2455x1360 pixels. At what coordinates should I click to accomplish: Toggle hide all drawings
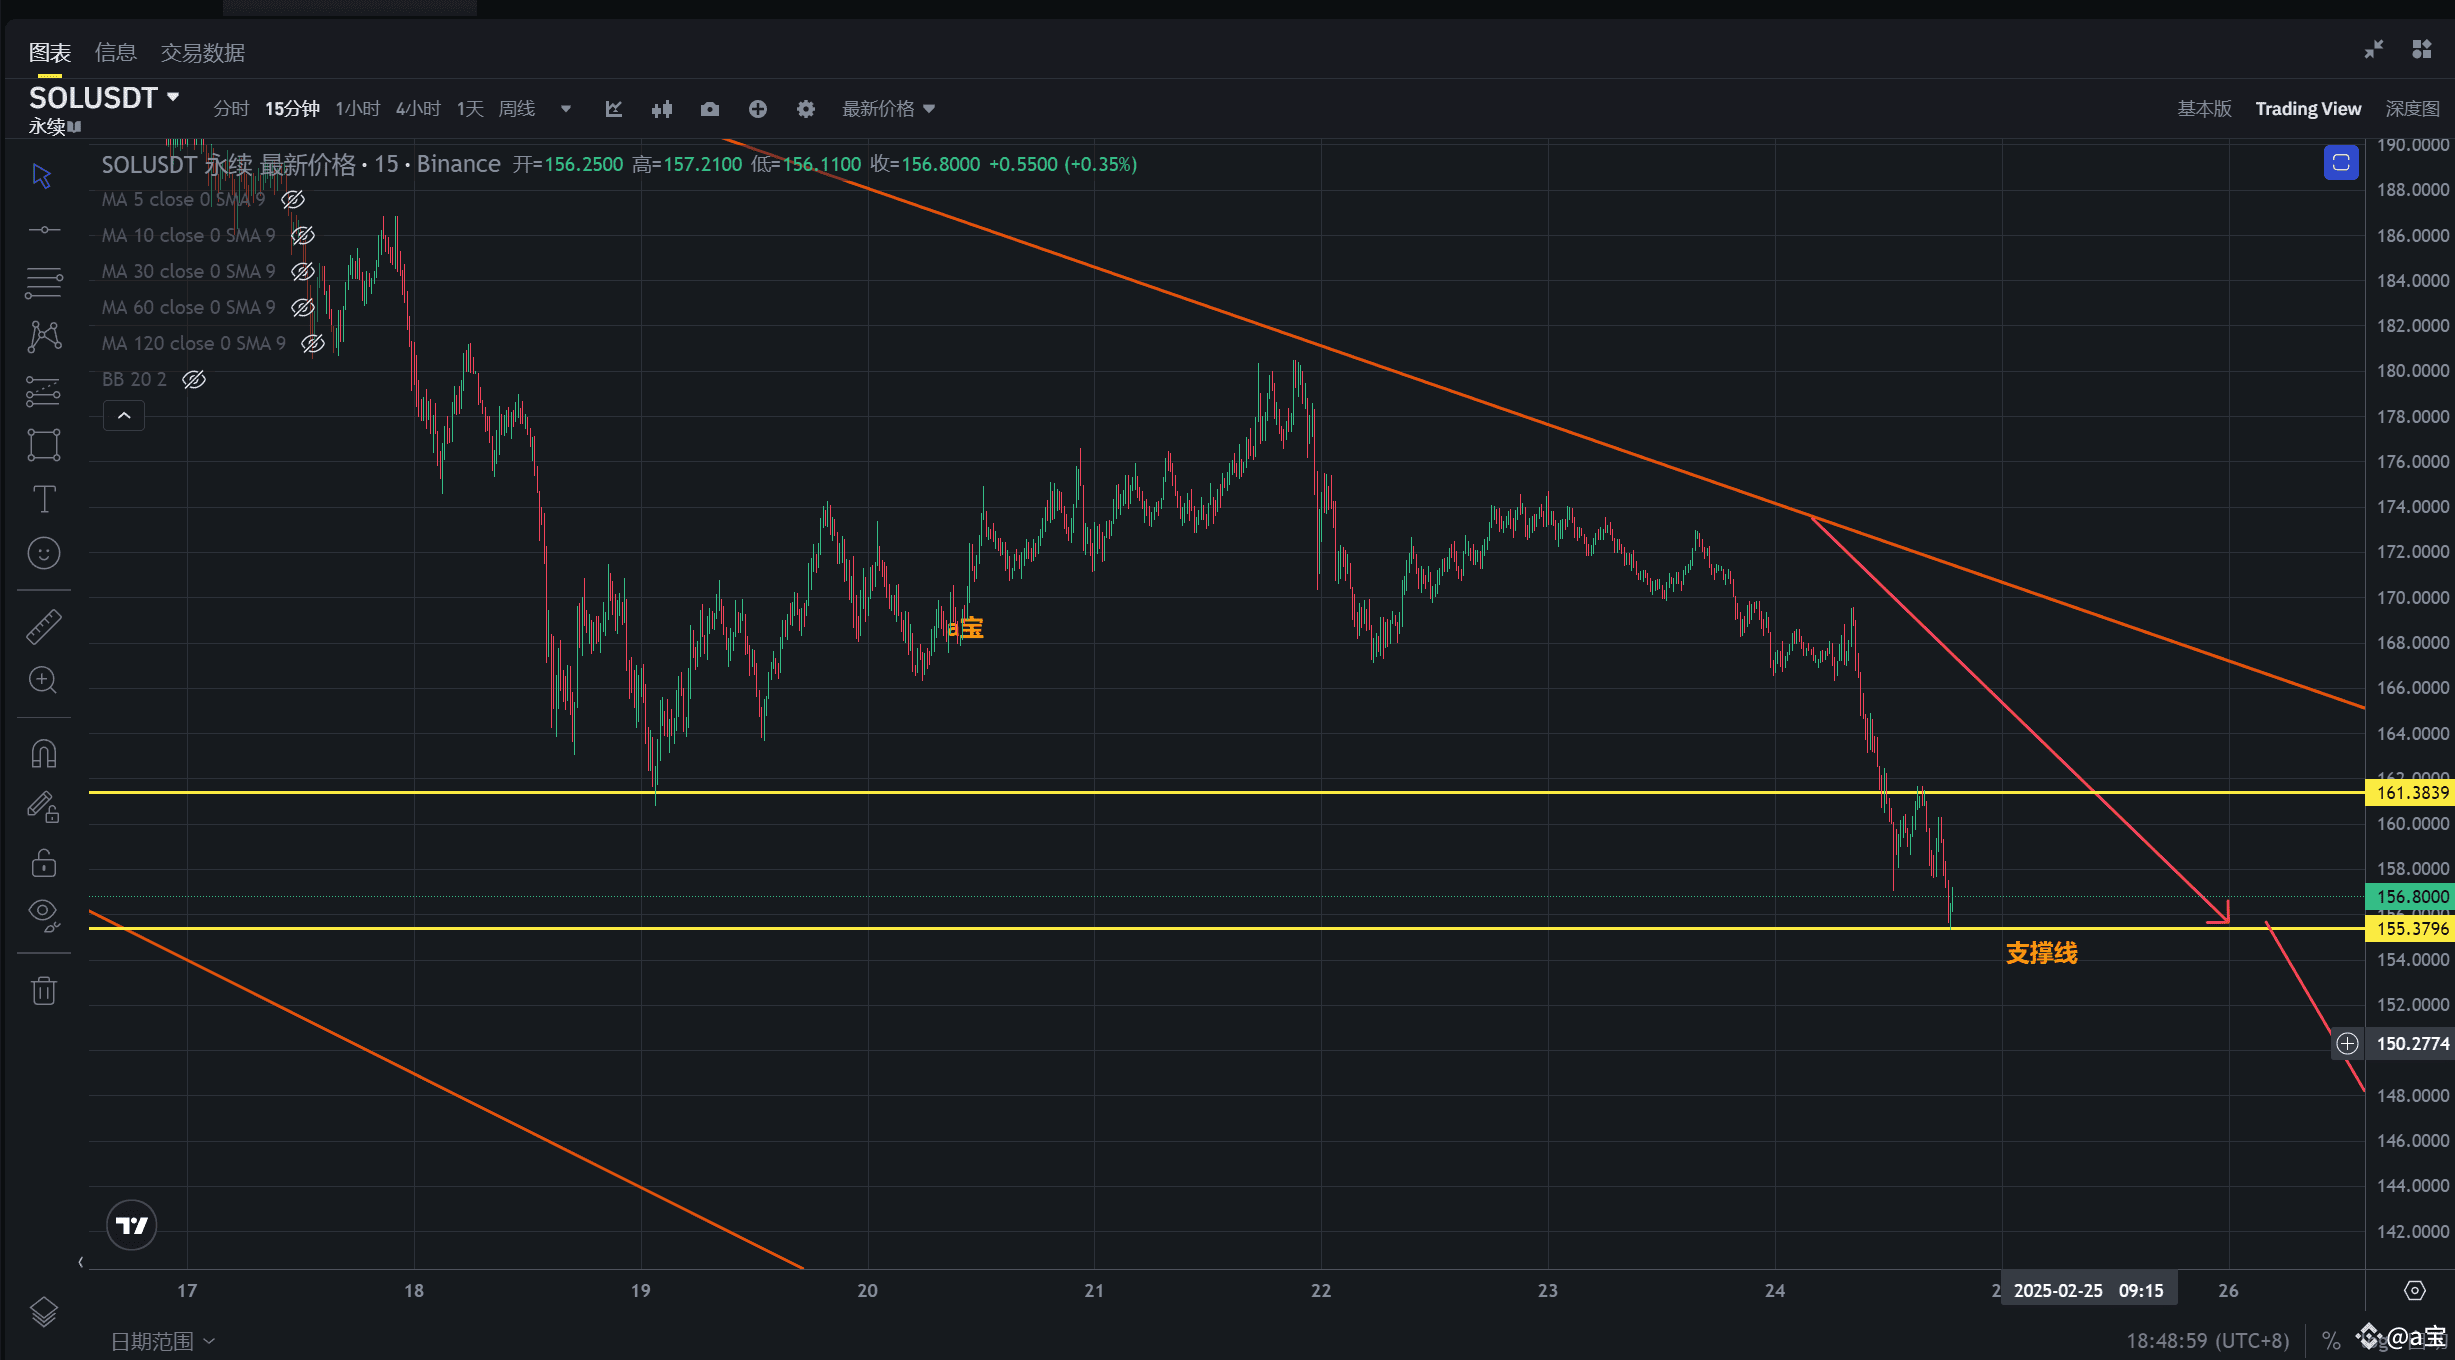[43, 915]
